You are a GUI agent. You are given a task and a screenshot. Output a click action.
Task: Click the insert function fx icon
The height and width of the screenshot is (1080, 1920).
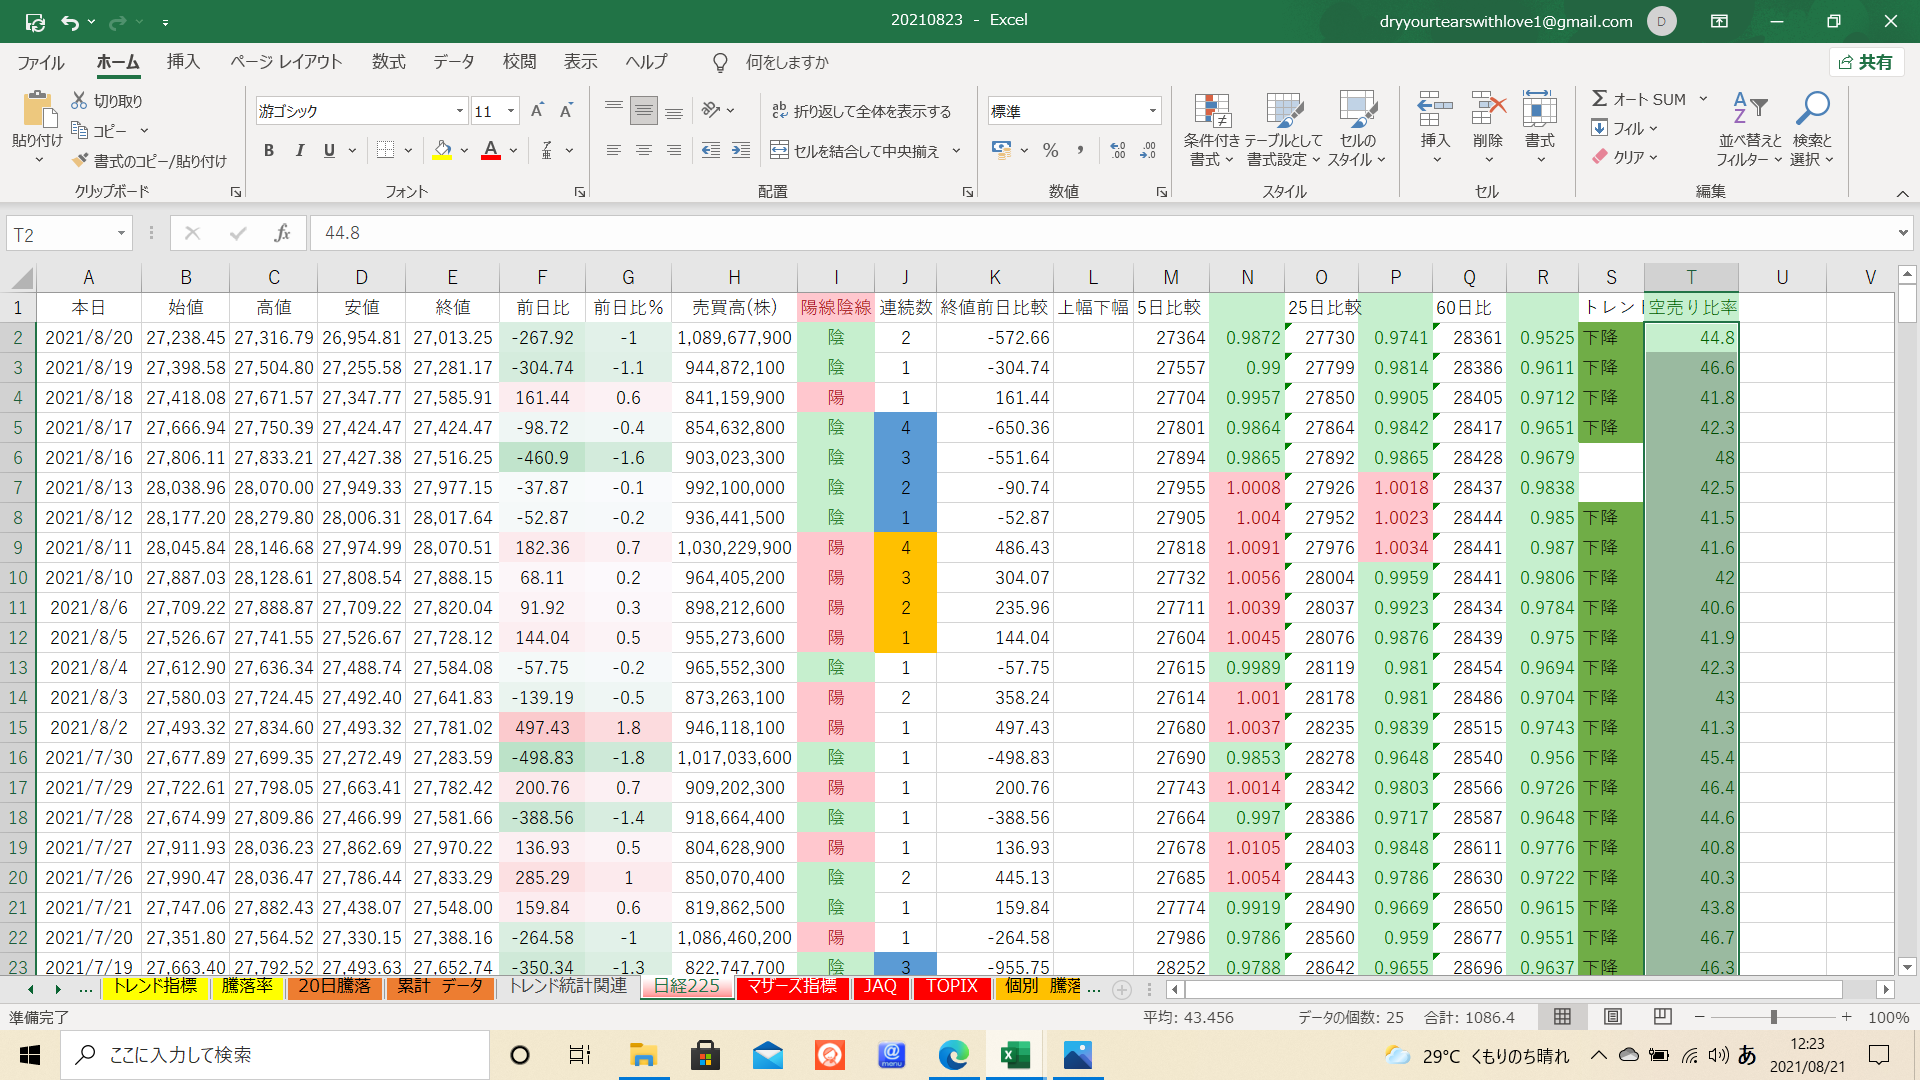click(282, 233)
